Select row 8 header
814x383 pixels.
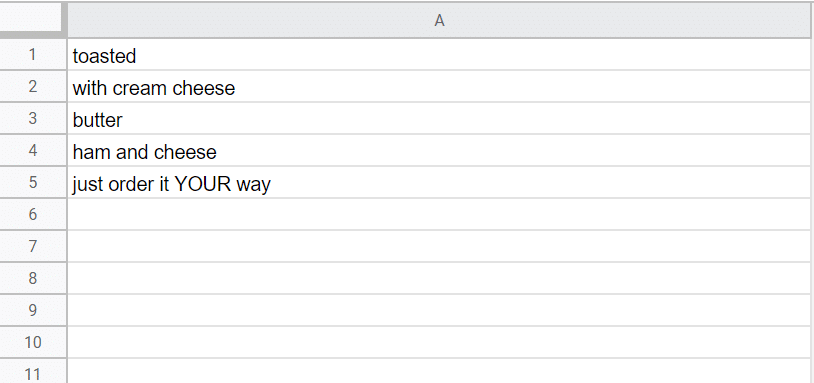click(33, 279)
